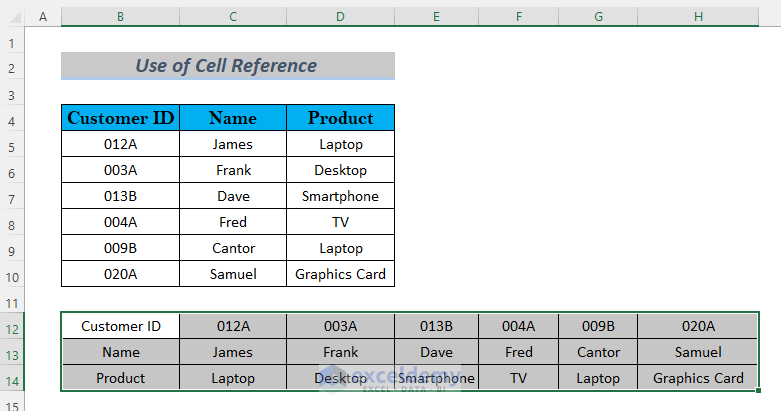Select cell James in row 5

pos(233,144)
